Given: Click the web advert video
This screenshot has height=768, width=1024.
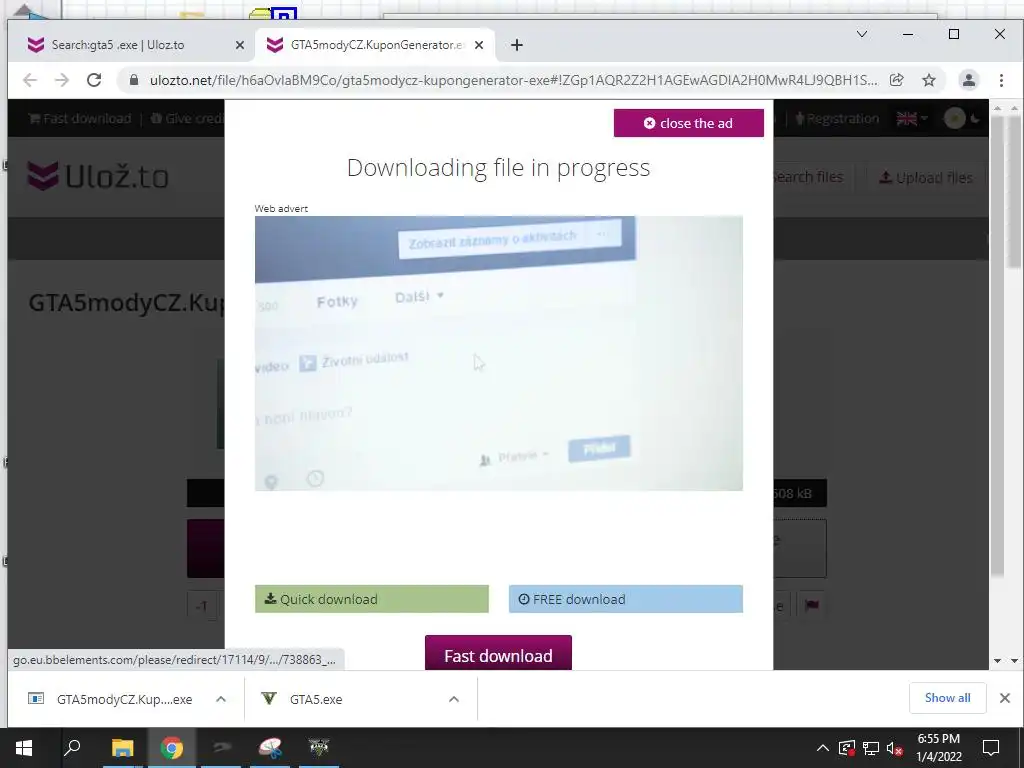Looking at the screenshot, I should coord(498,353).
